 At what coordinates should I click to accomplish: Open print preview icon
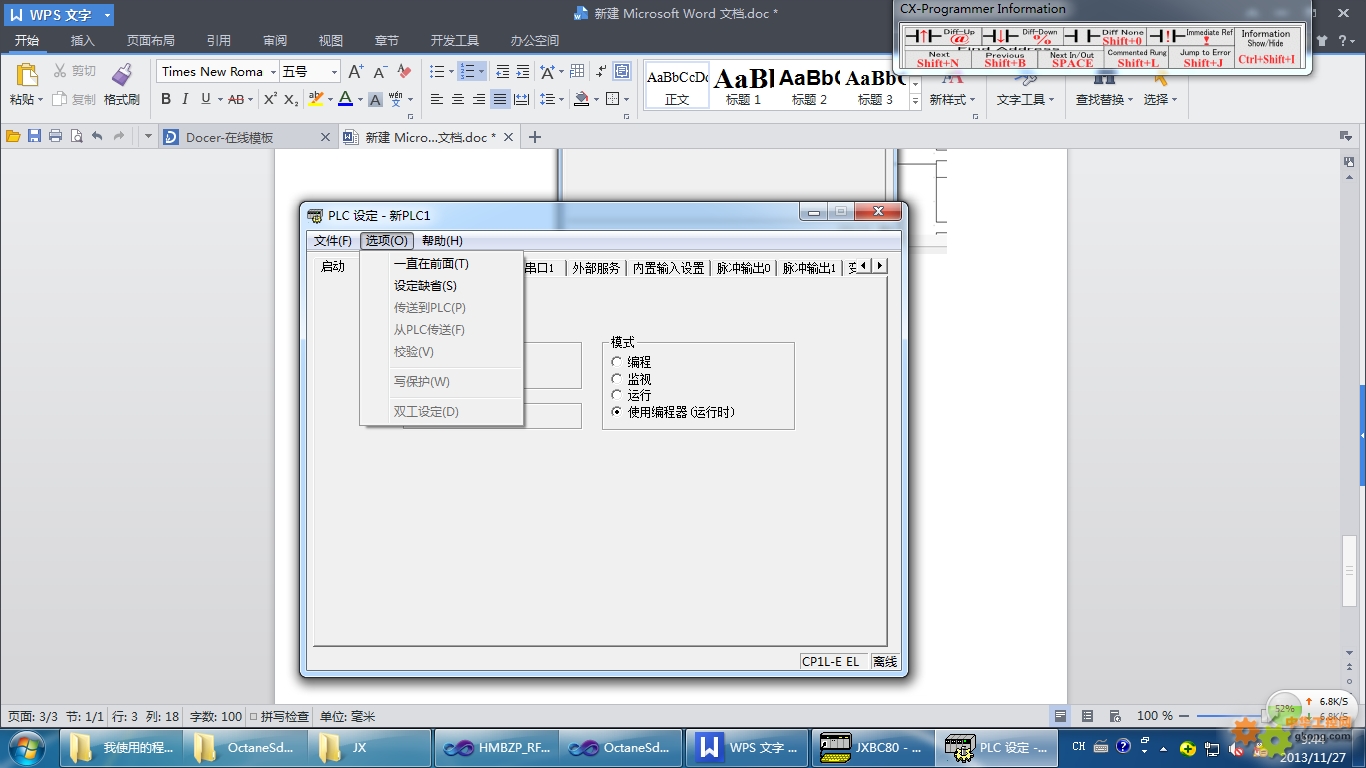pyautogui.click(x=76, y=136)
